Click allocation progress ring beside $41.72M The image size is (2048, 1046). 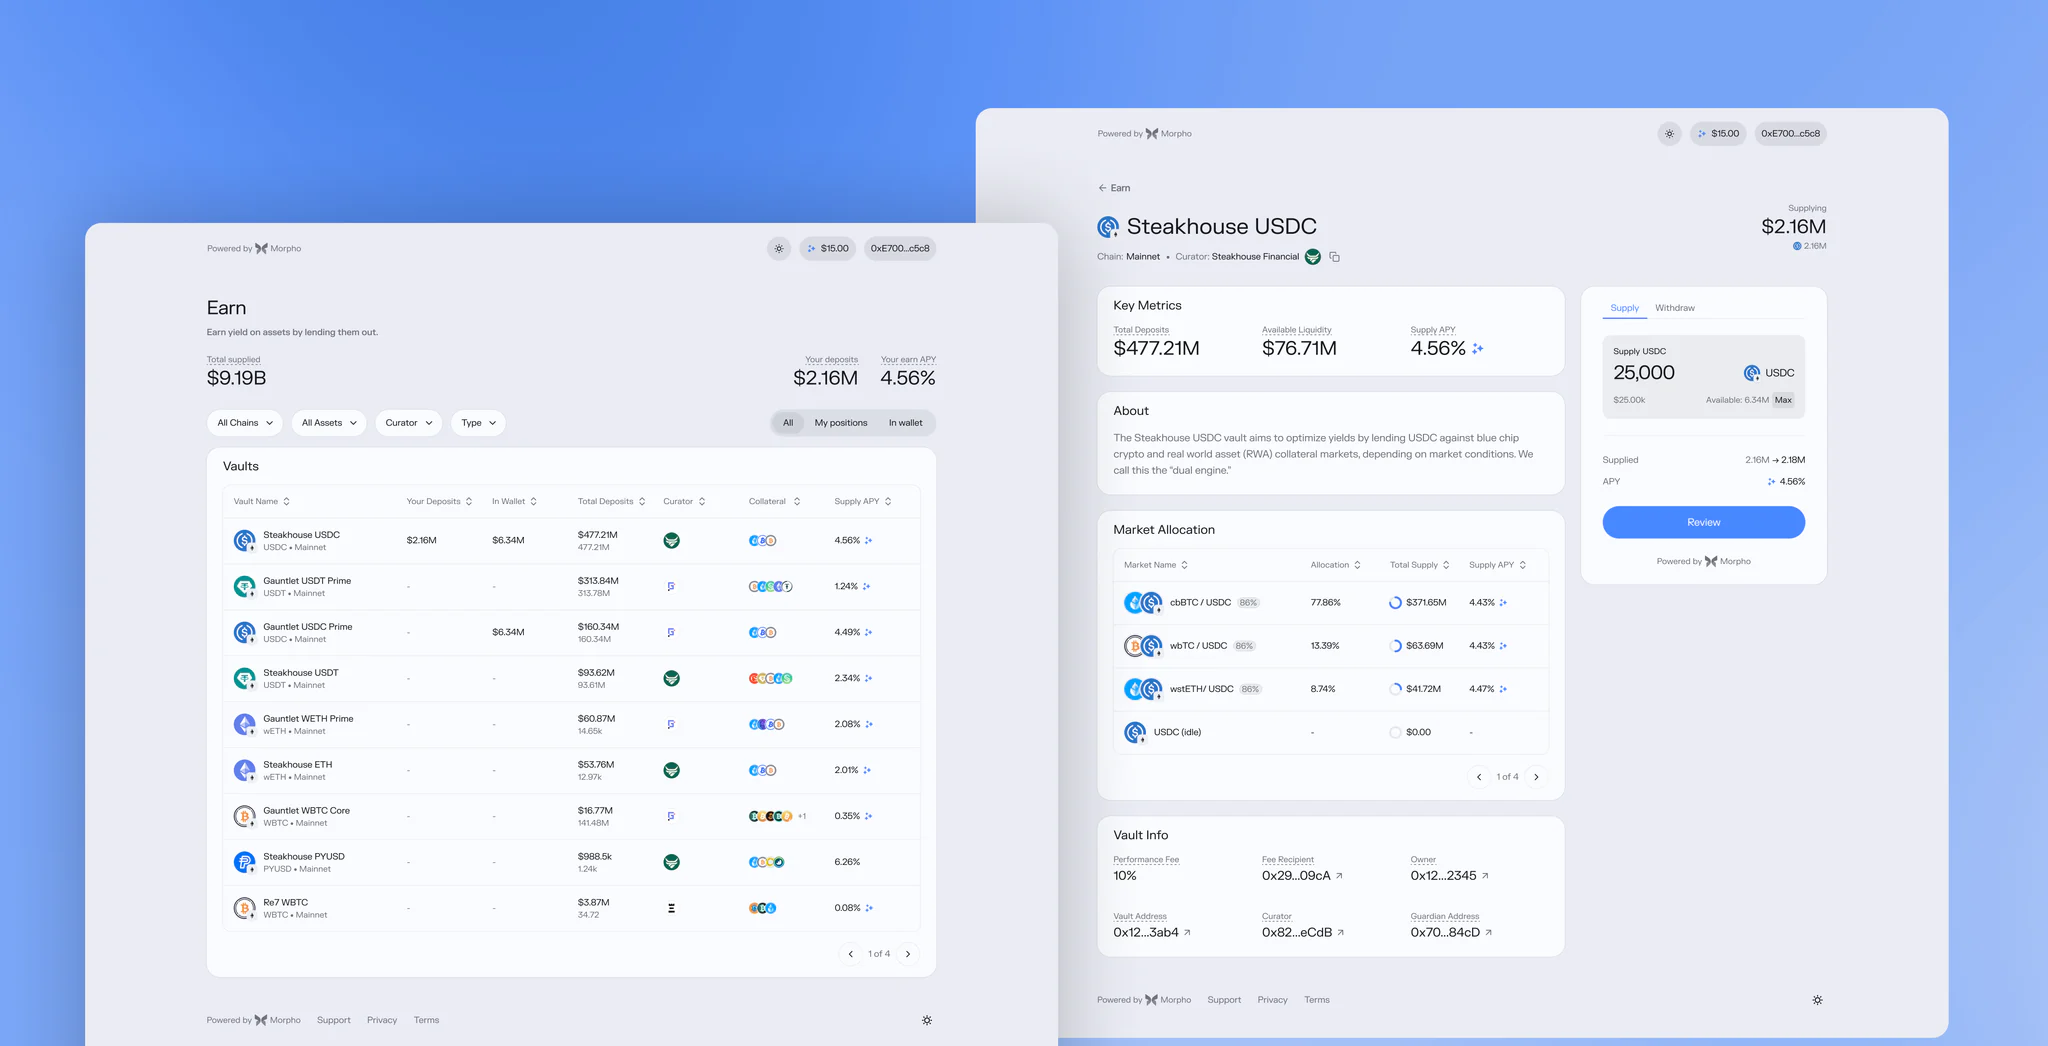pyautogui.click(x=1395, y=689)
